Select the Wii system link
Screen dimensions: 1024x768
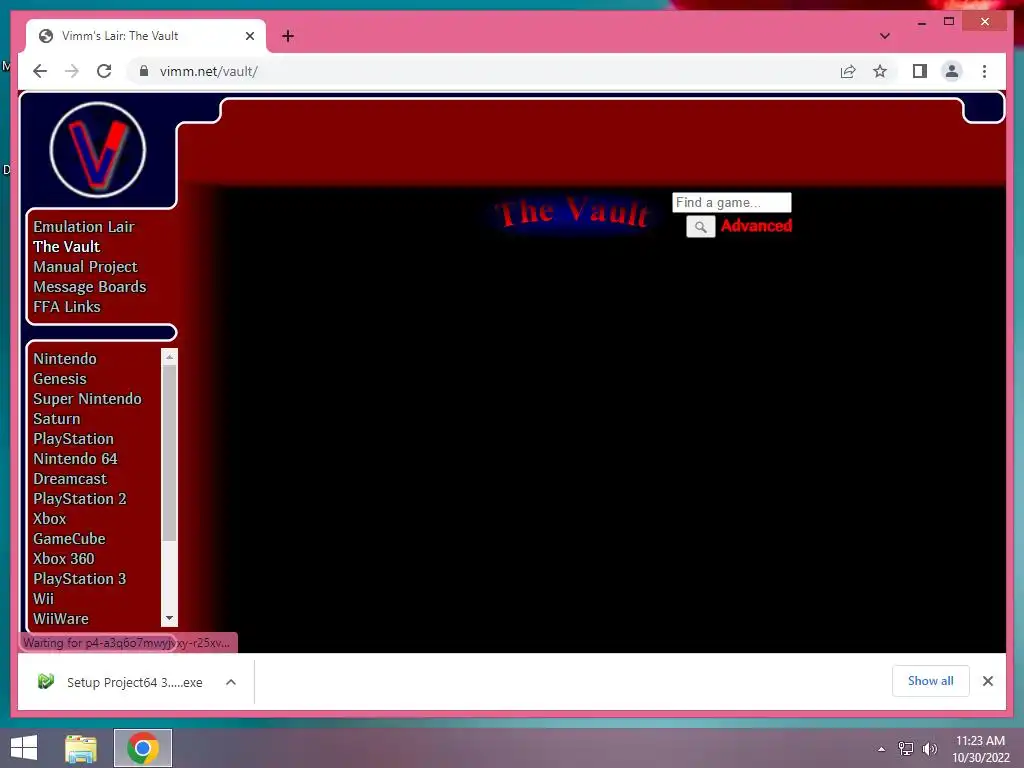point(43,599)
